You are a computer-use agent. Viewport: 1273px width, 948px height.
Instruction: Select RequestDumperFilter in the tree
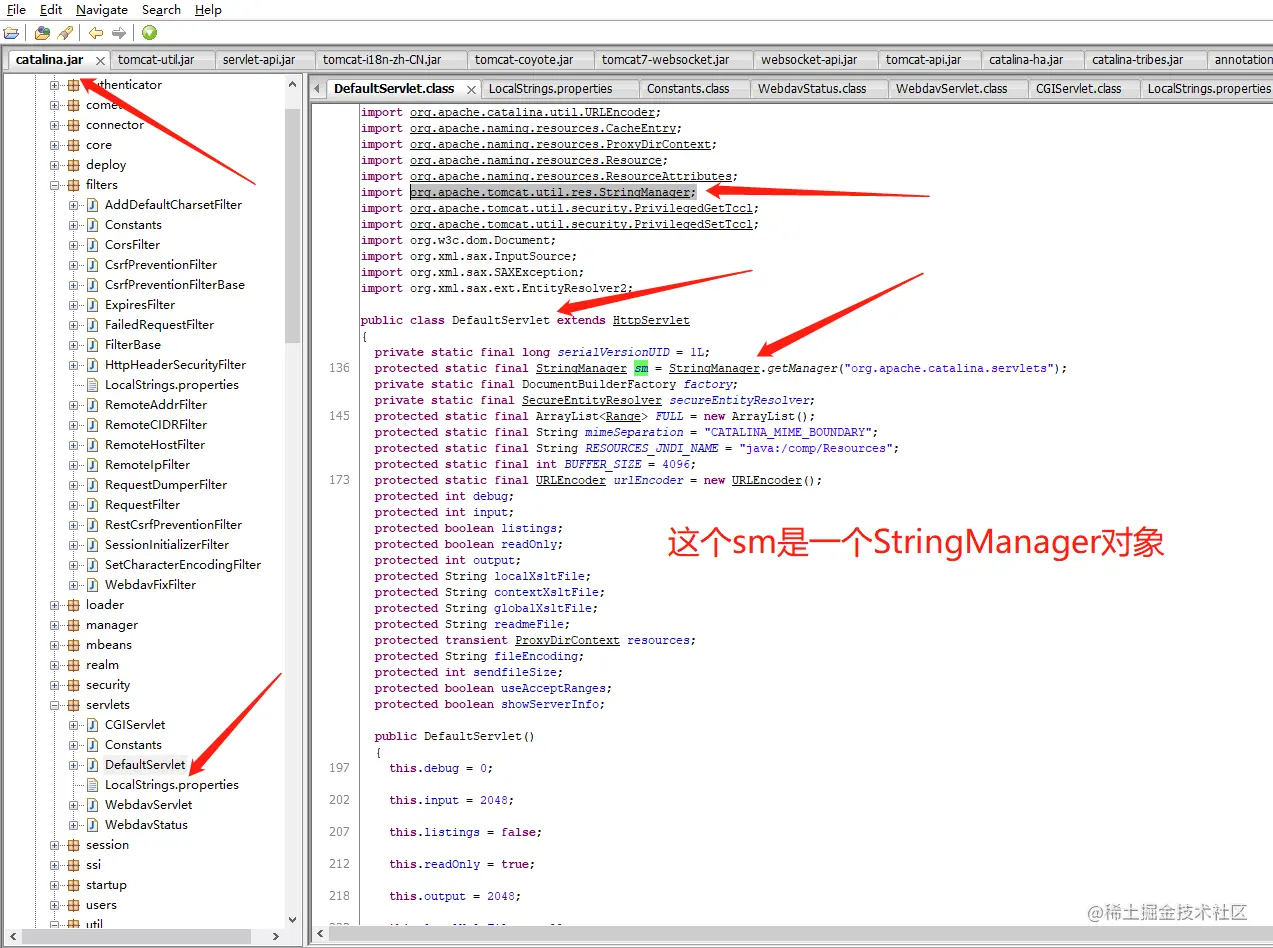point(166,485)
